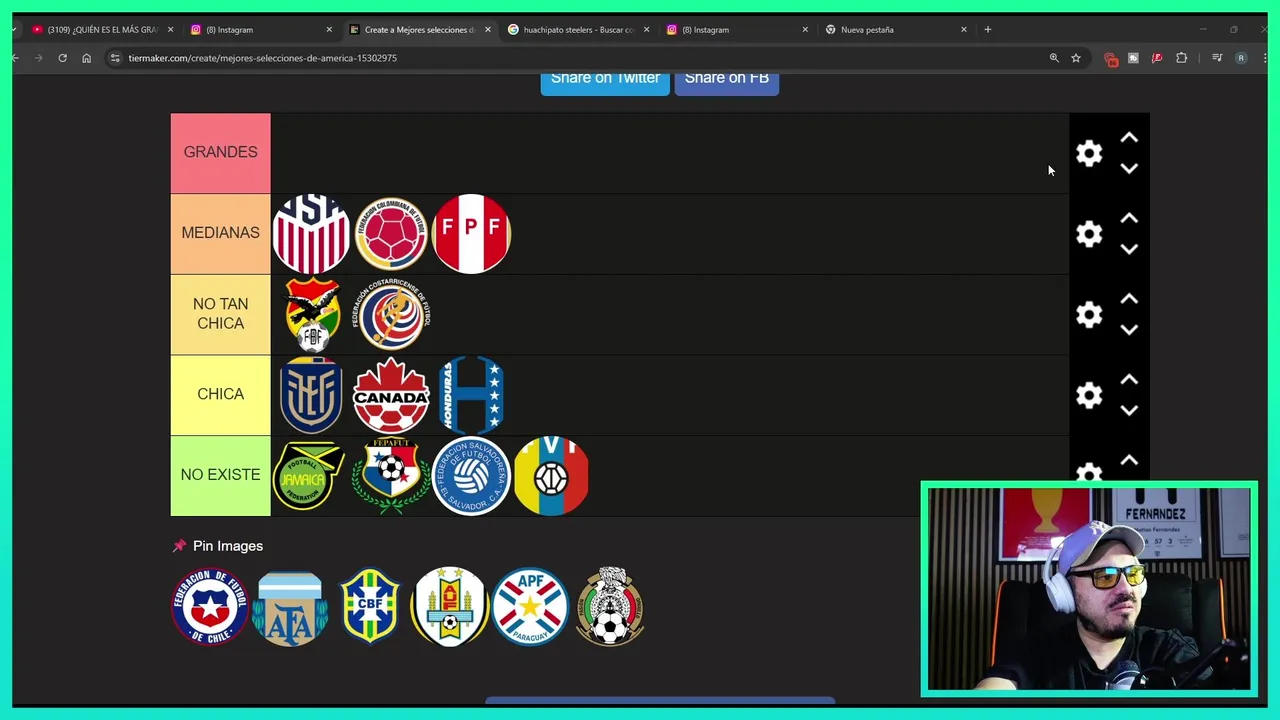Viewport: 1280px width, 720px height.
Task: Move the CHICA row up with its arrow
Action: point(1129,381)
